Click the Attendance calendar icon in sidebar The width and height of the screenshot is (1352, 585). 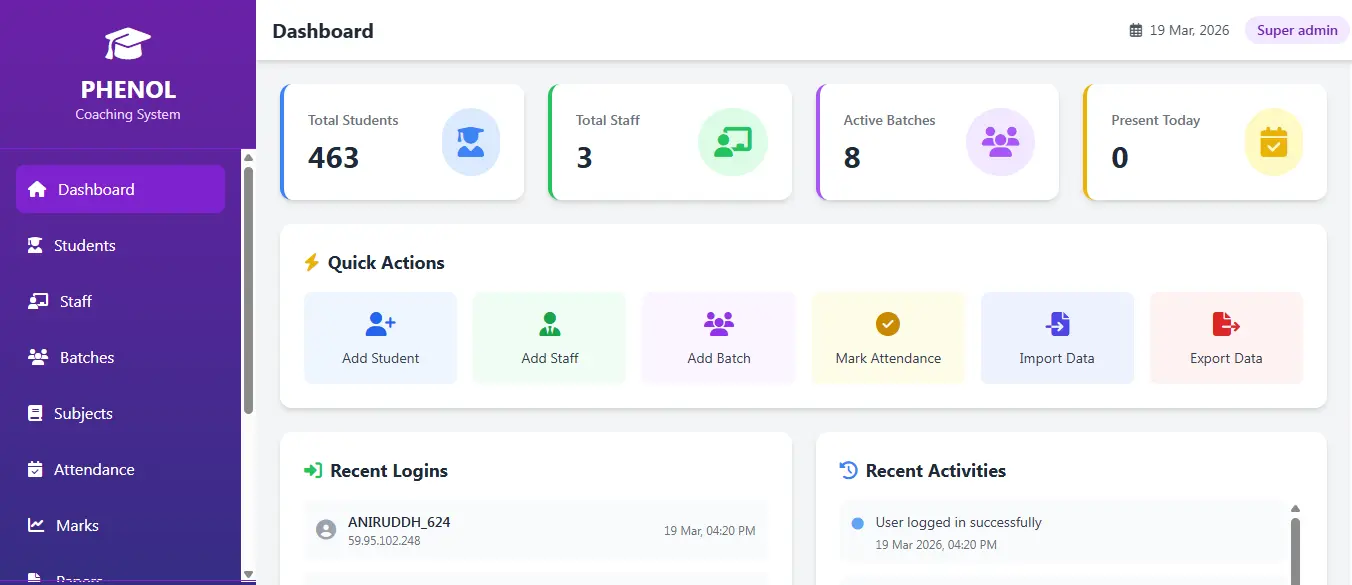click(35, 469)
